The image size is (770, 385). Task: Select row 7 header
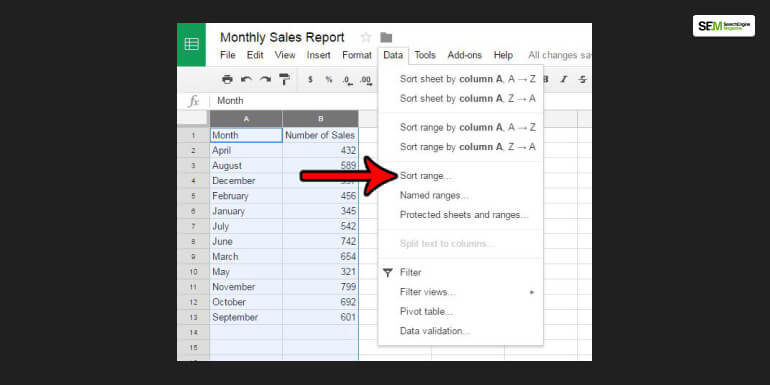193,226
